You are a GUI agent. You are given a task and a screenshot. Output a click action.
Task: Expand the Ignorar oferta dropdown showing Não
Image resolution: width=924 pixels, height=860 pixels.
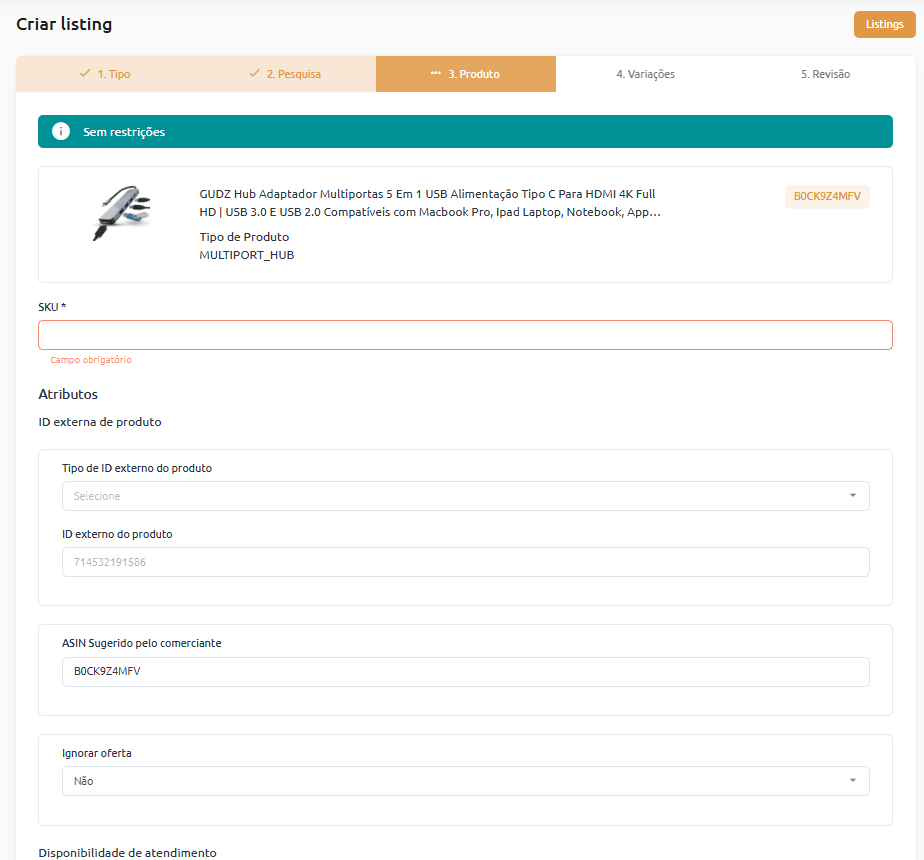point(465,781)
